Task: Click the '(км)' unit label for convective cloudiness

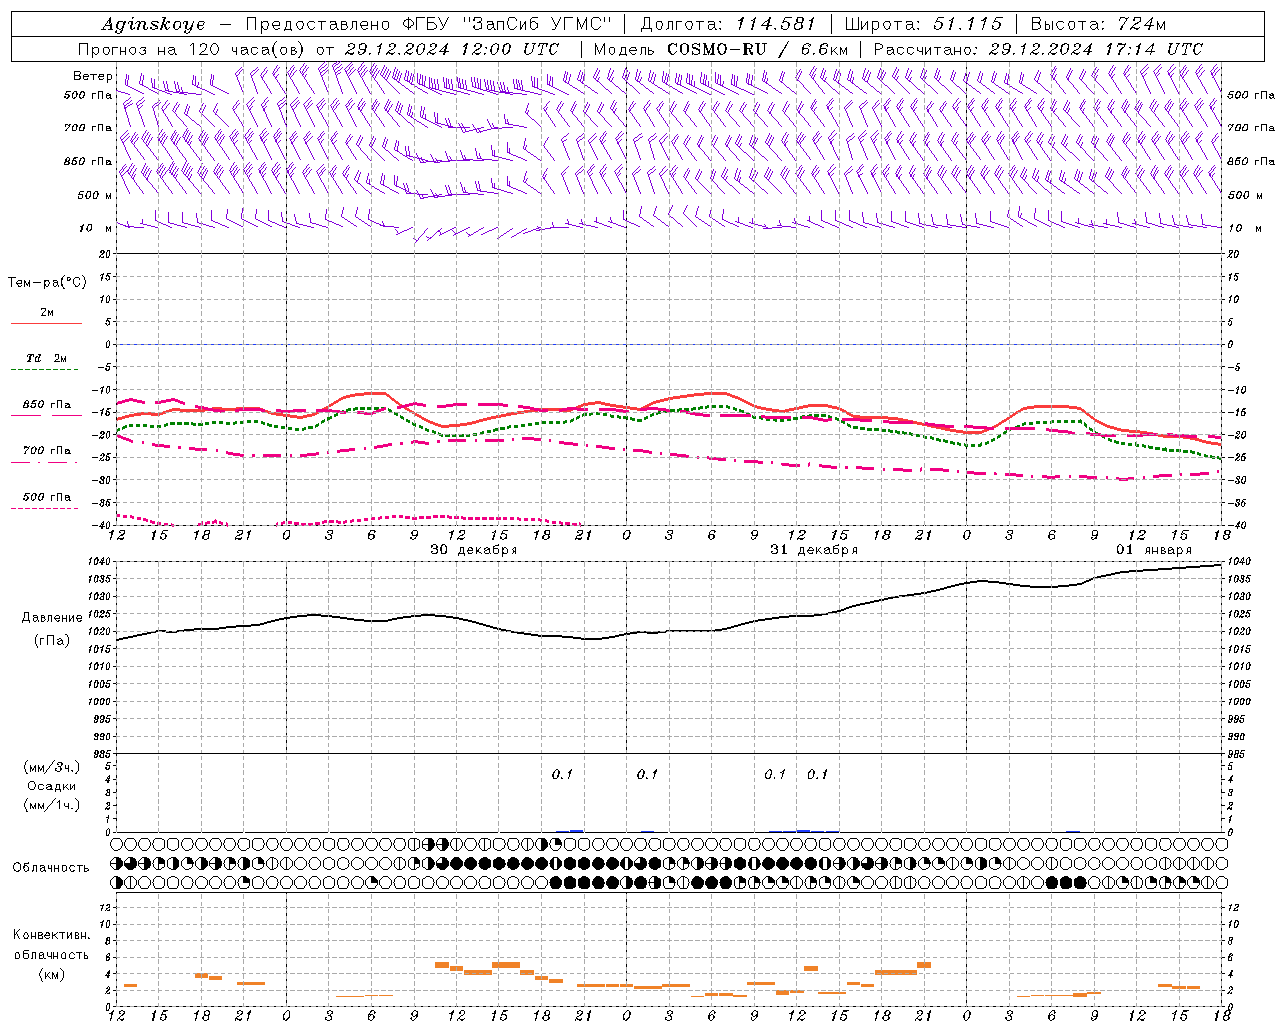Action: click(x=51, y=974)
